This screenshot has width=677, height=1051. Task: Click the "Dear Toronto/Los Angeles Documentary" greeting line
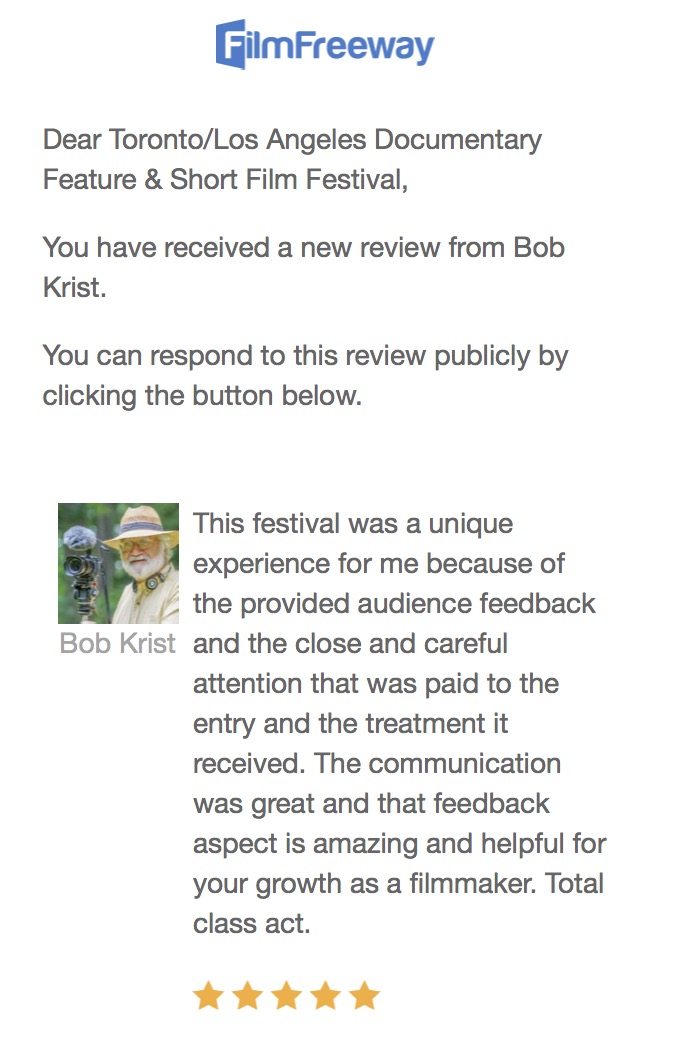click(x=292, y=140)
